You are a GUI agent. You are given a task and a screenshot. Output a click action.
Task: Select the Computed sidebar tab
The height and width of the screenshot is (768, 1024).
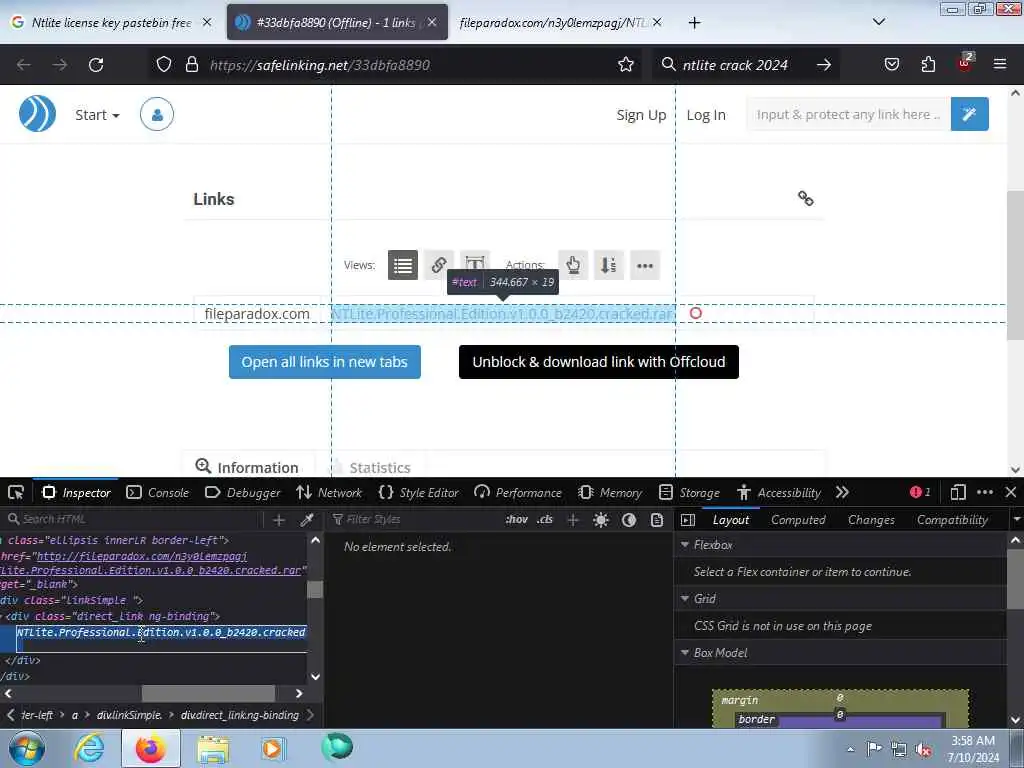(x=798, y=520)
